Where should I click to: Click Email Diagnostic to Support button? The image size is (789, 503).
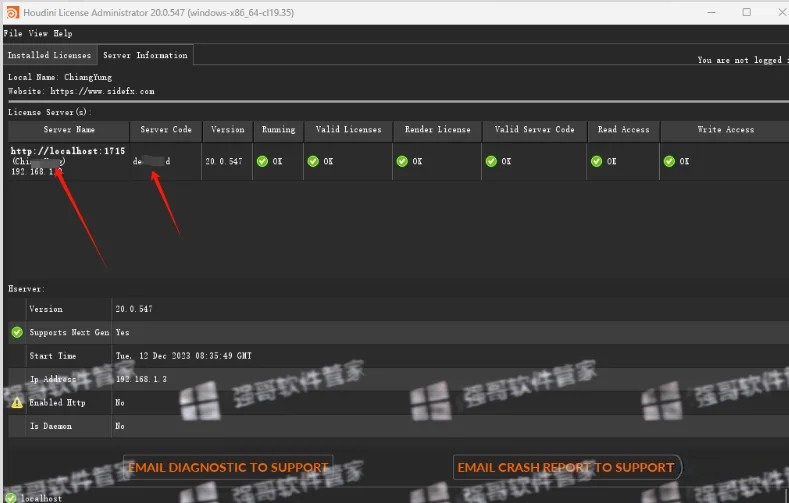coord(228,467)
